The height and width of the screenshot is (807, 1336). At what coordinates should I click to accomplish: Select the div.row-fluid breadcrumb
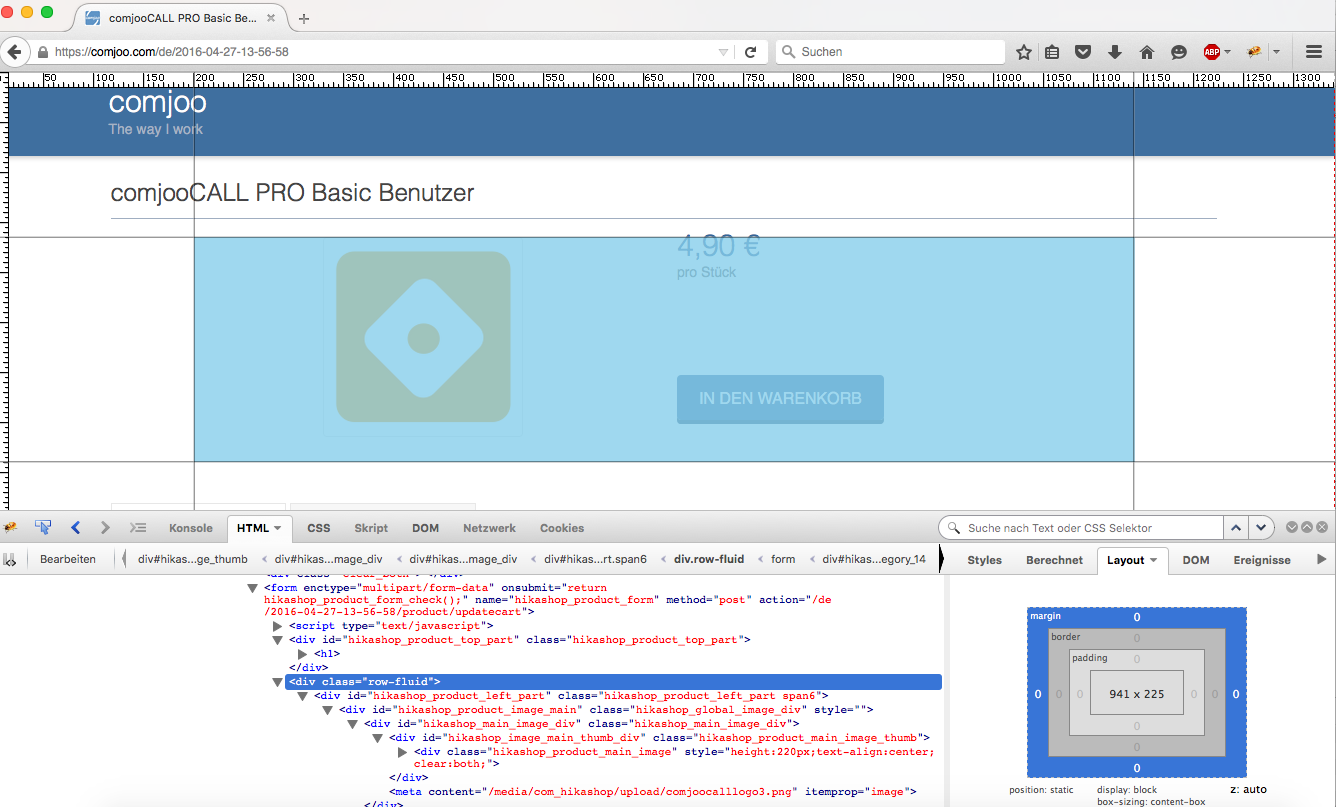pos(709,560)
